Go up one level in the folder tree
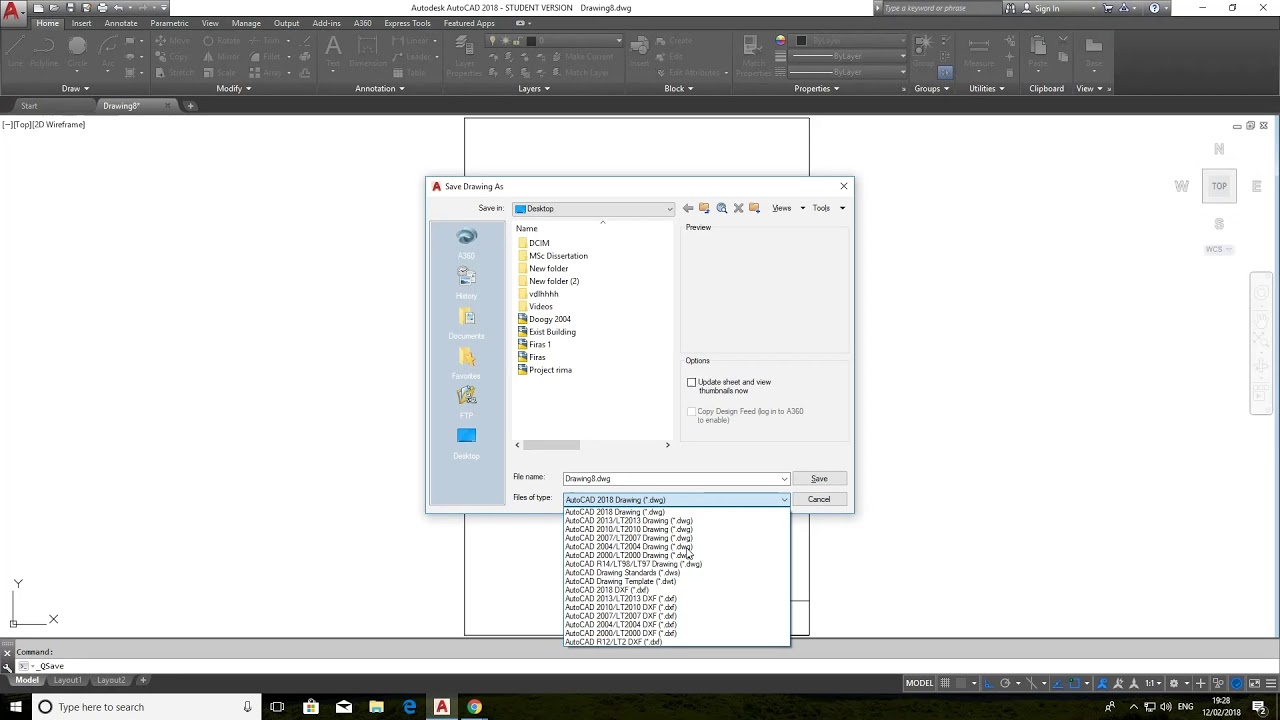The height and width of the screenshot is (720, 1280). coord(704,208)
